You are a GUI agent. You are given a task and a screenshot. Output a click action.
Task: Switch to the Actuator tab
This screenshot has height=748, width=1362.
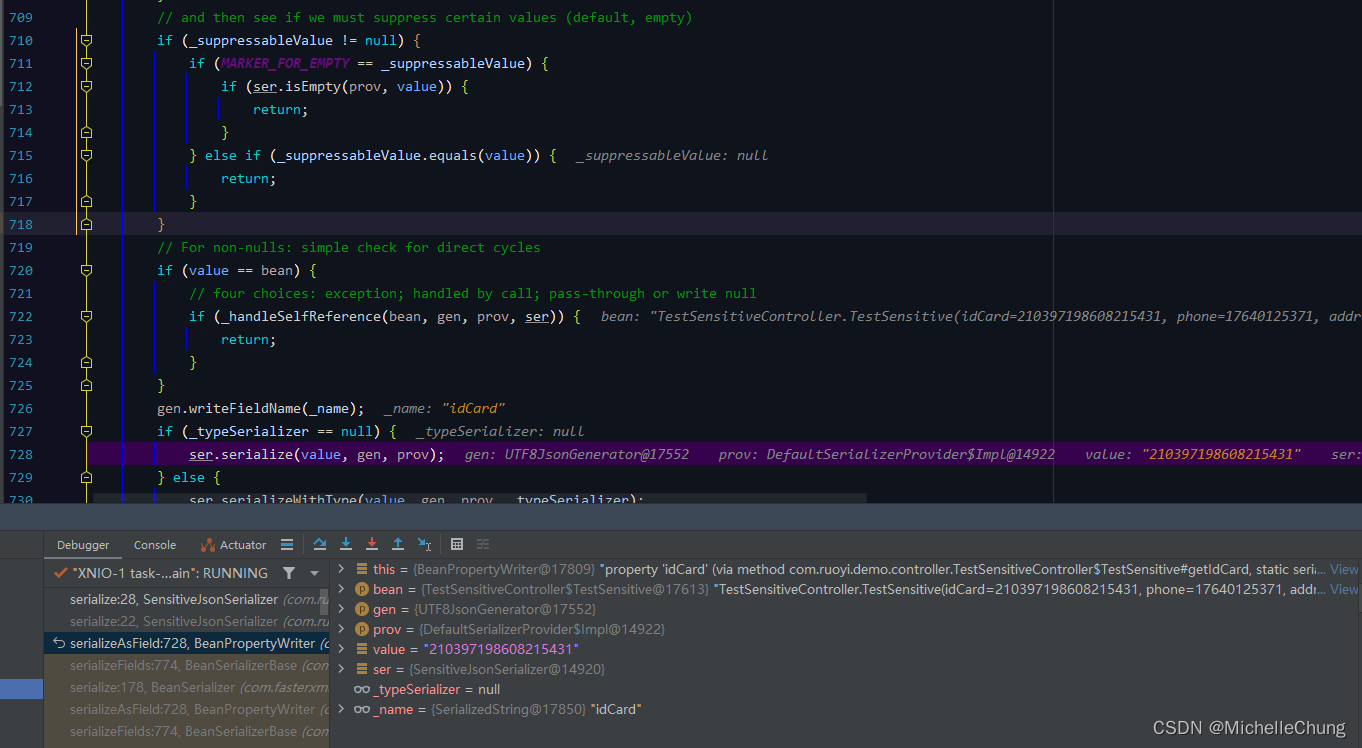click(x=233, y=545)
